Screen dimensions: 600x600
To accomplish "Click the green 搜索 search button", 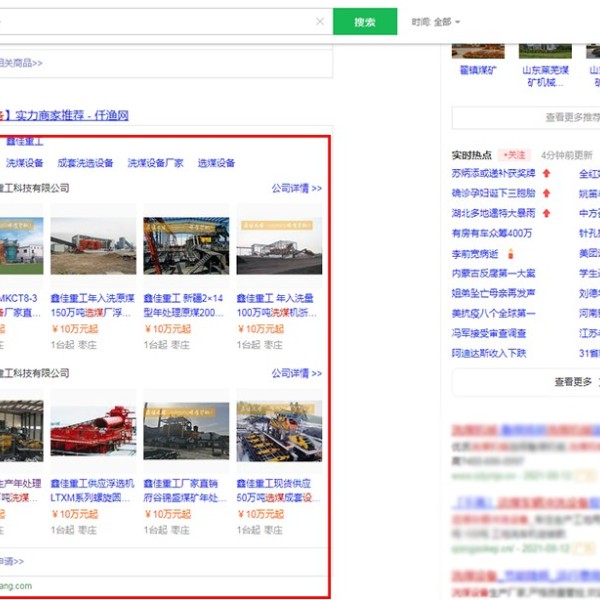I will click(x=365, y=22).
